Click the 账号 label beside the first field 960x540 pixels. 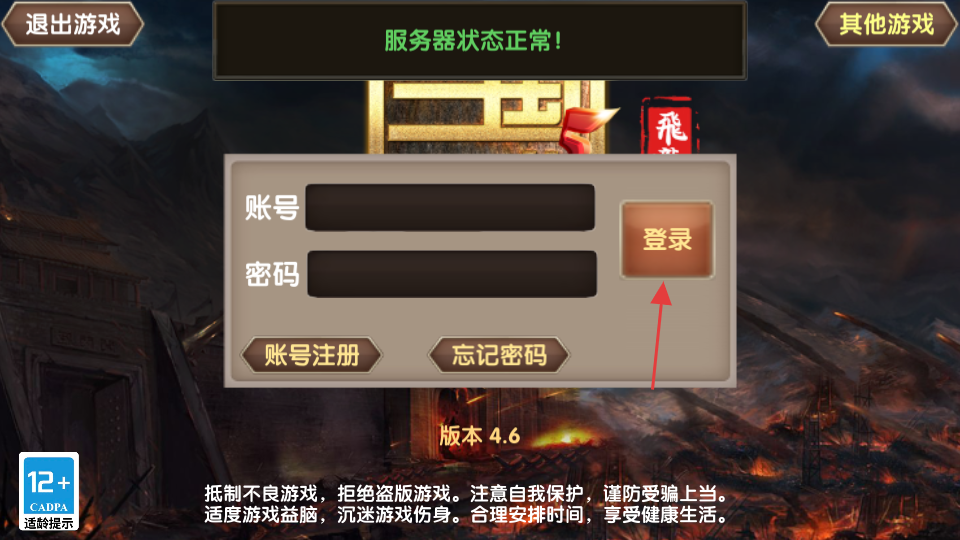point(272,208)
